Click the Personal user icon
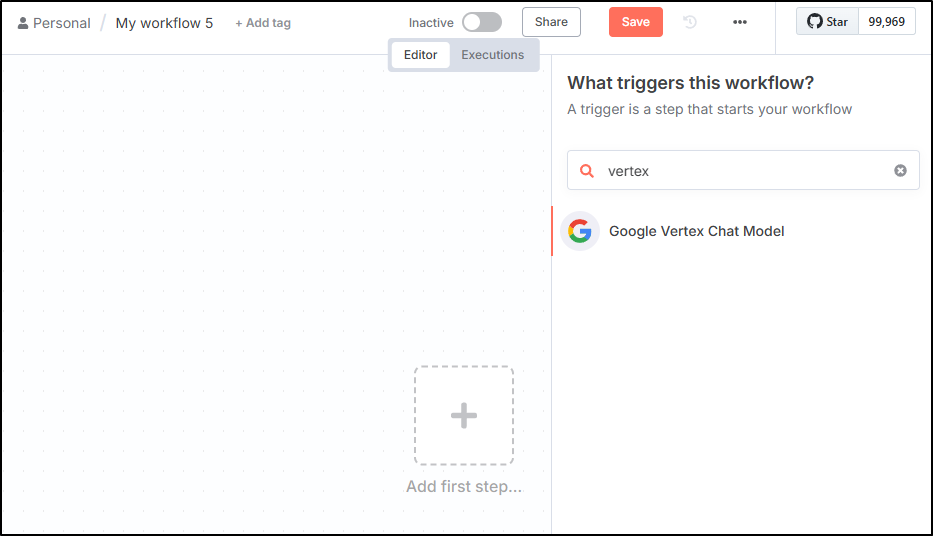 click(x=23, y=23)
